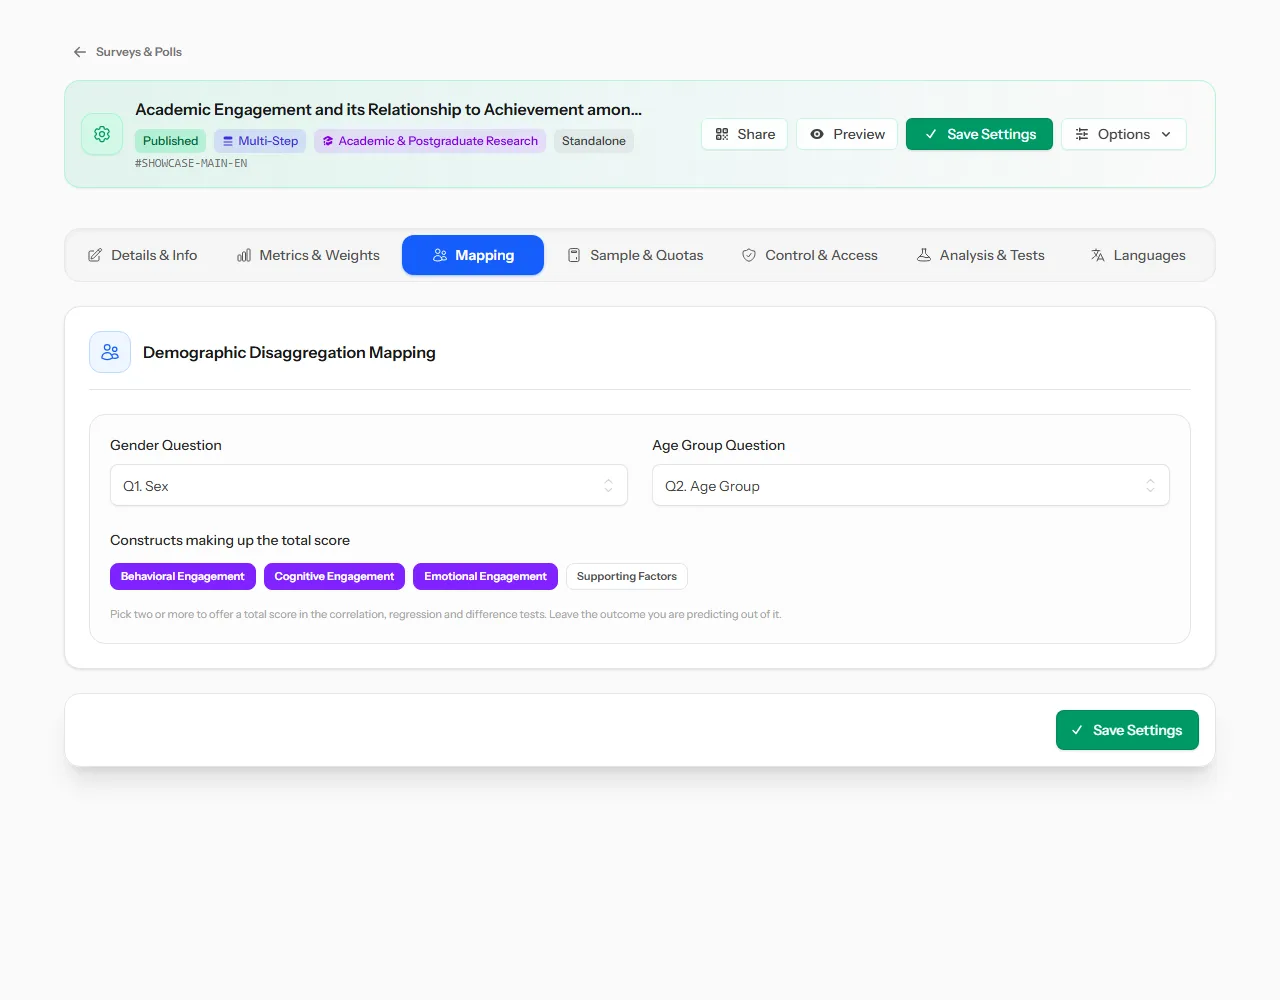The width and height of the screenshot is (1280, 1000).
Task: Open the Metrics & Weights tab
Action: (x=308, y=255)
